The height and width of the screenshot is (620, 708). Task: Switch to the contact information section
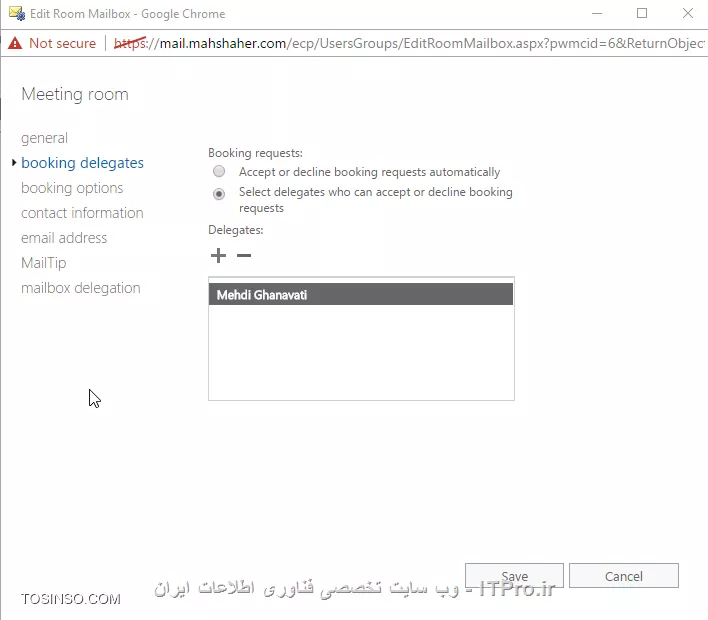point(82,213)
